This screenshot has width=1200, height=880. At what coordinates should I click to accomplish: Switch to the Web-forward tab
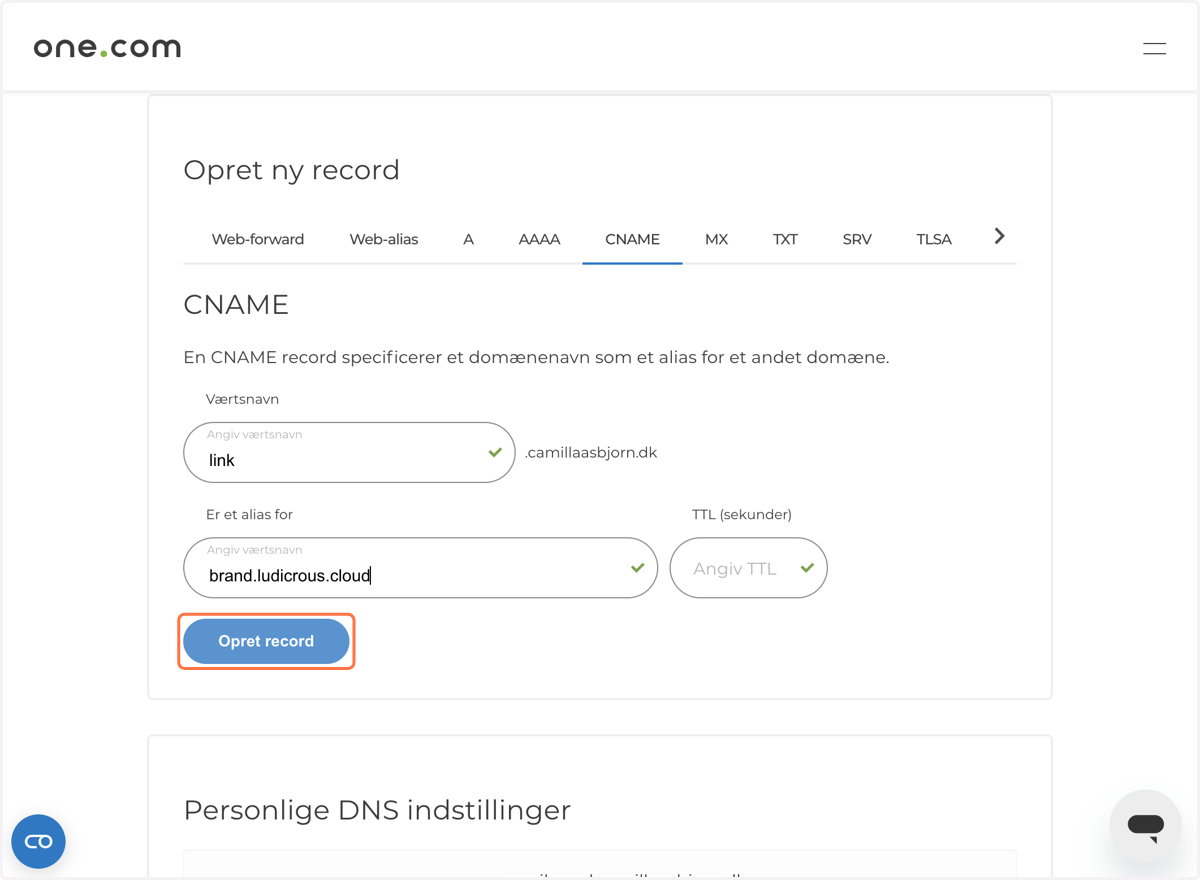pos(258,239)
